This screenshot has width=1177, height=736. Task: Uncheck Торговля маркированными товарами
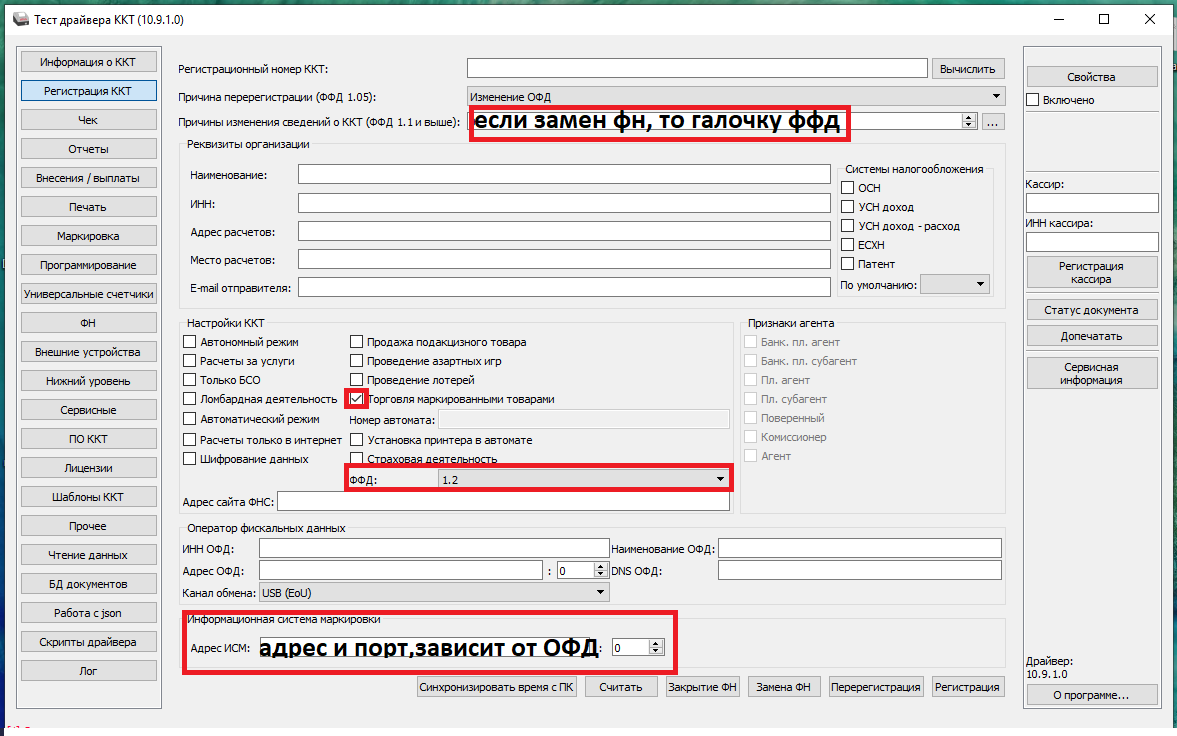point(357,398)
